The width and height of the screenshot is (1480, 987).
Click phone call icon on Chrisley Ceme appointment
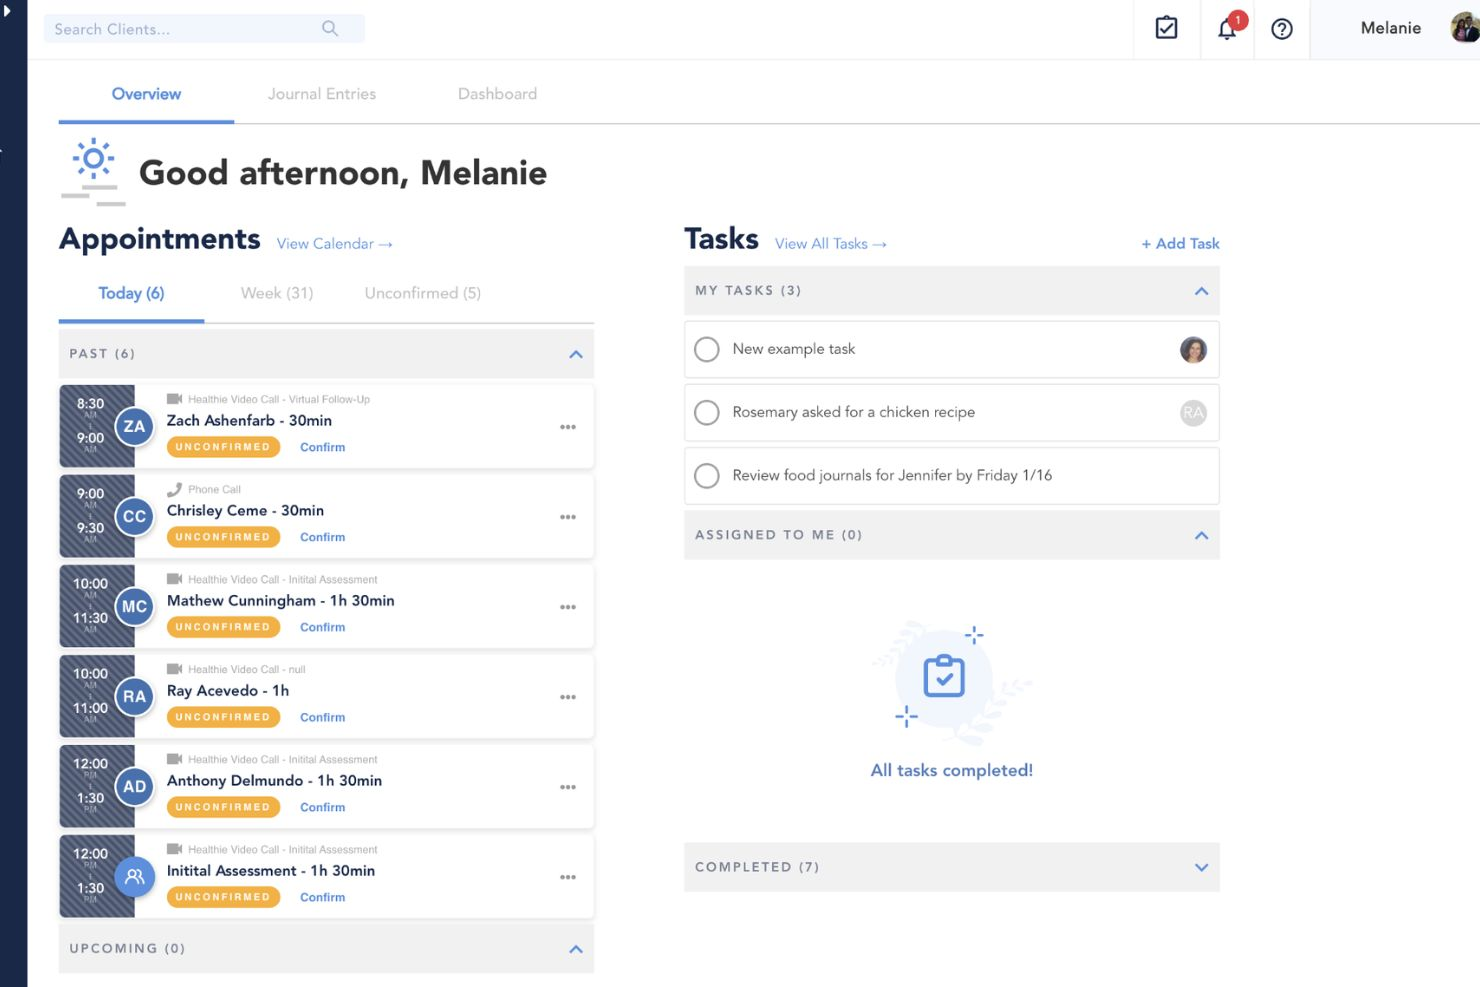coord(174,489)
